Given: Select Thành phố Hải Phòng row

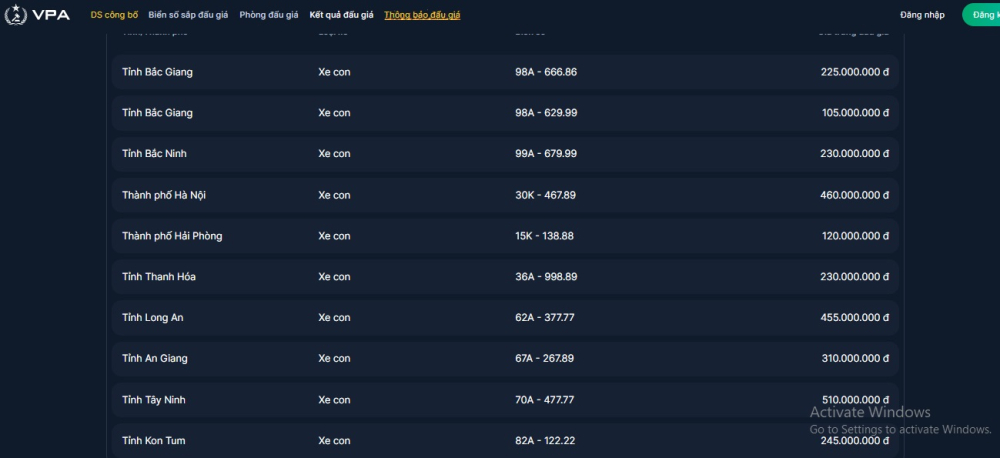Looking at the screenshot, I should [505, 236].
